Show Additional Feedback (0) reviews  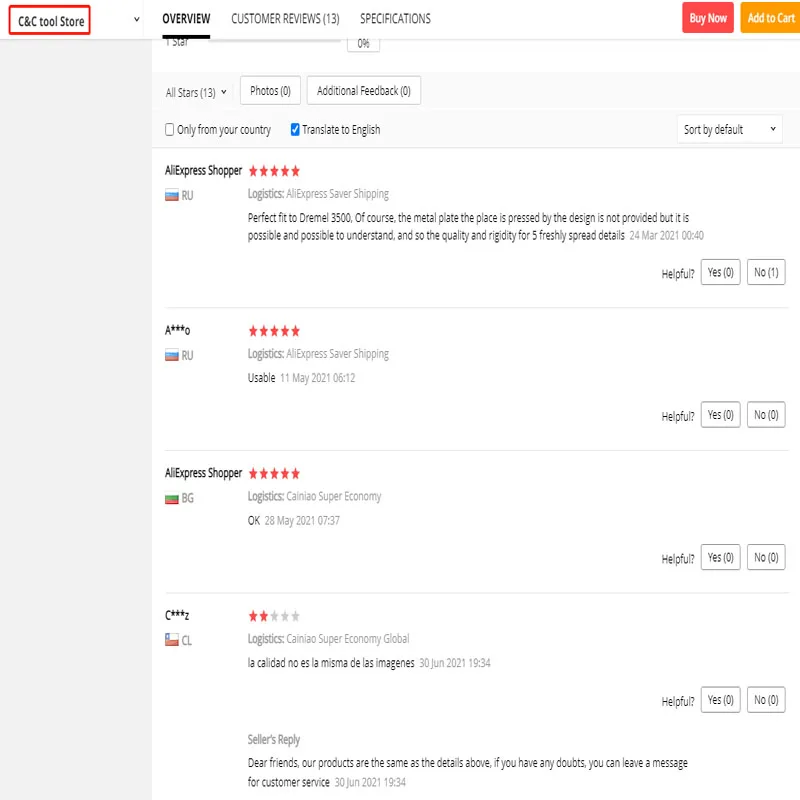point(363,91)
